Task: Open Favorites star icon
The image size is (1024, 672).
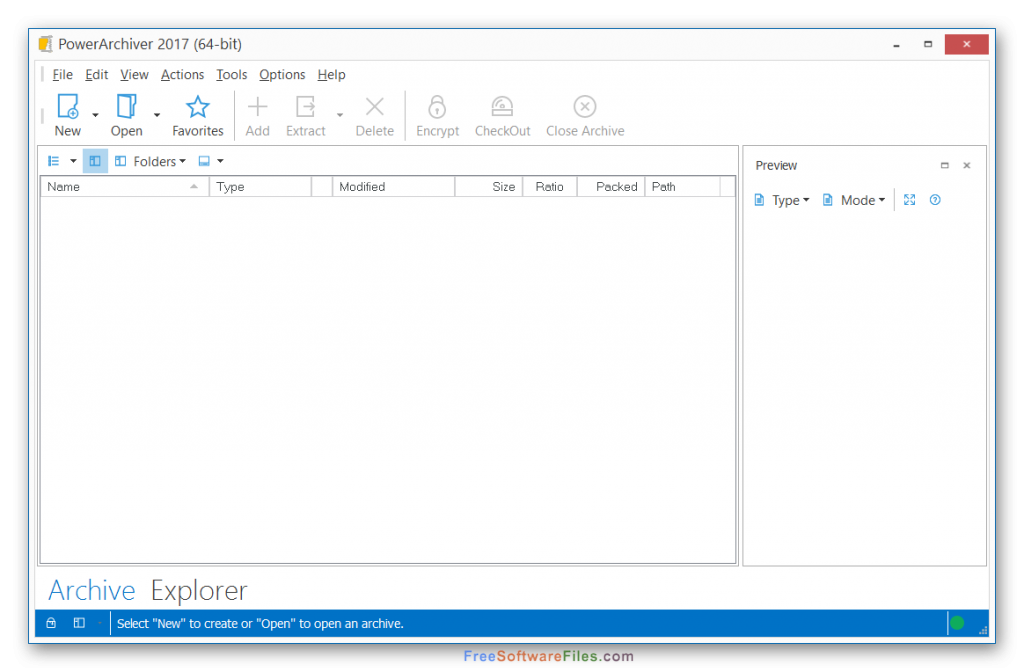Action: [197, 106]
